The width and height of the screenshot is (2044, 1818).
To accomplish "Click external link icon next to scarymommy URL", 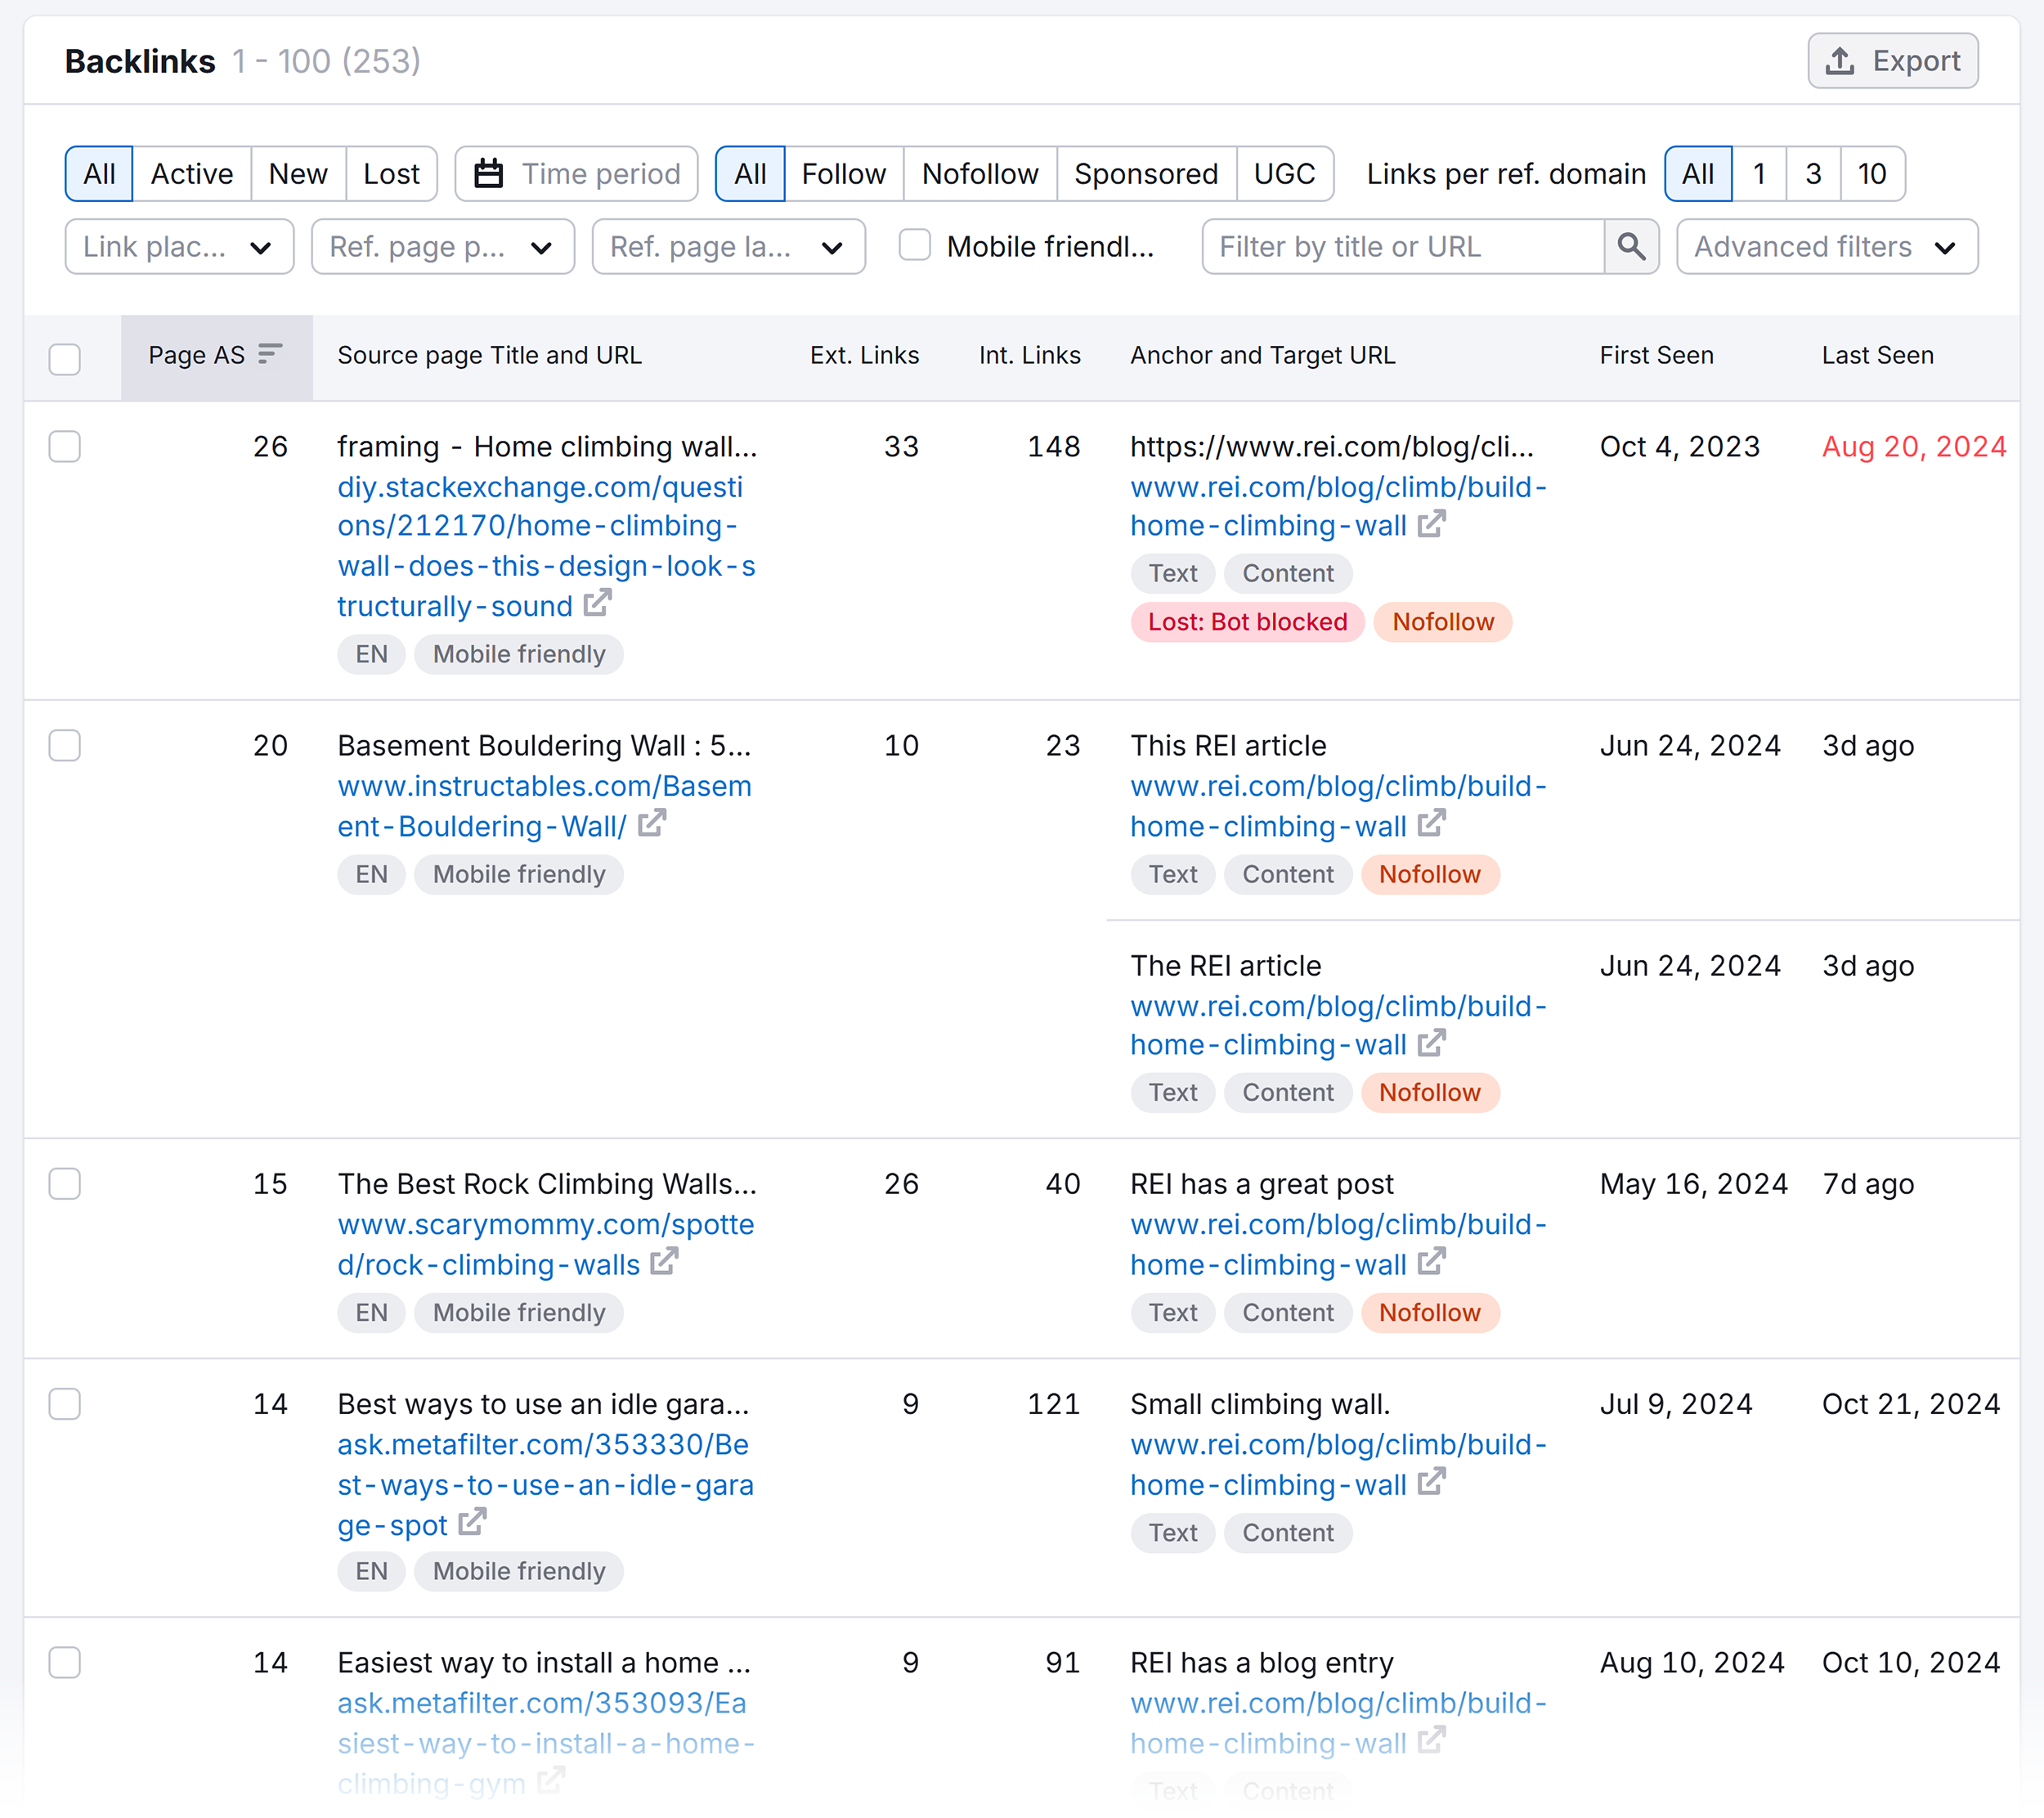I will pos(665,1263).
